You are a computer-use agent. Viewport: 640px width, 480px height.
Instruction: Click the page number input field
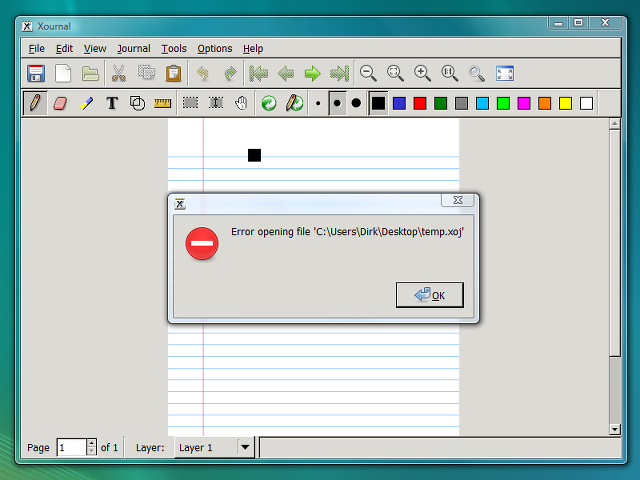72,447
